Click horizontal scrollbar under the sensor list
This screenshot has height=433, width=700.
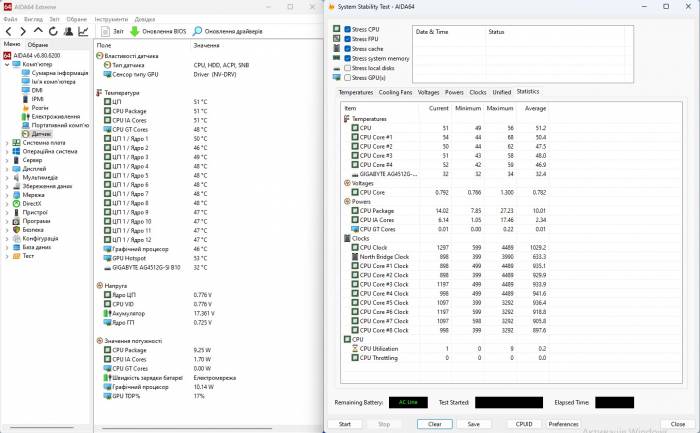[187, 429]
